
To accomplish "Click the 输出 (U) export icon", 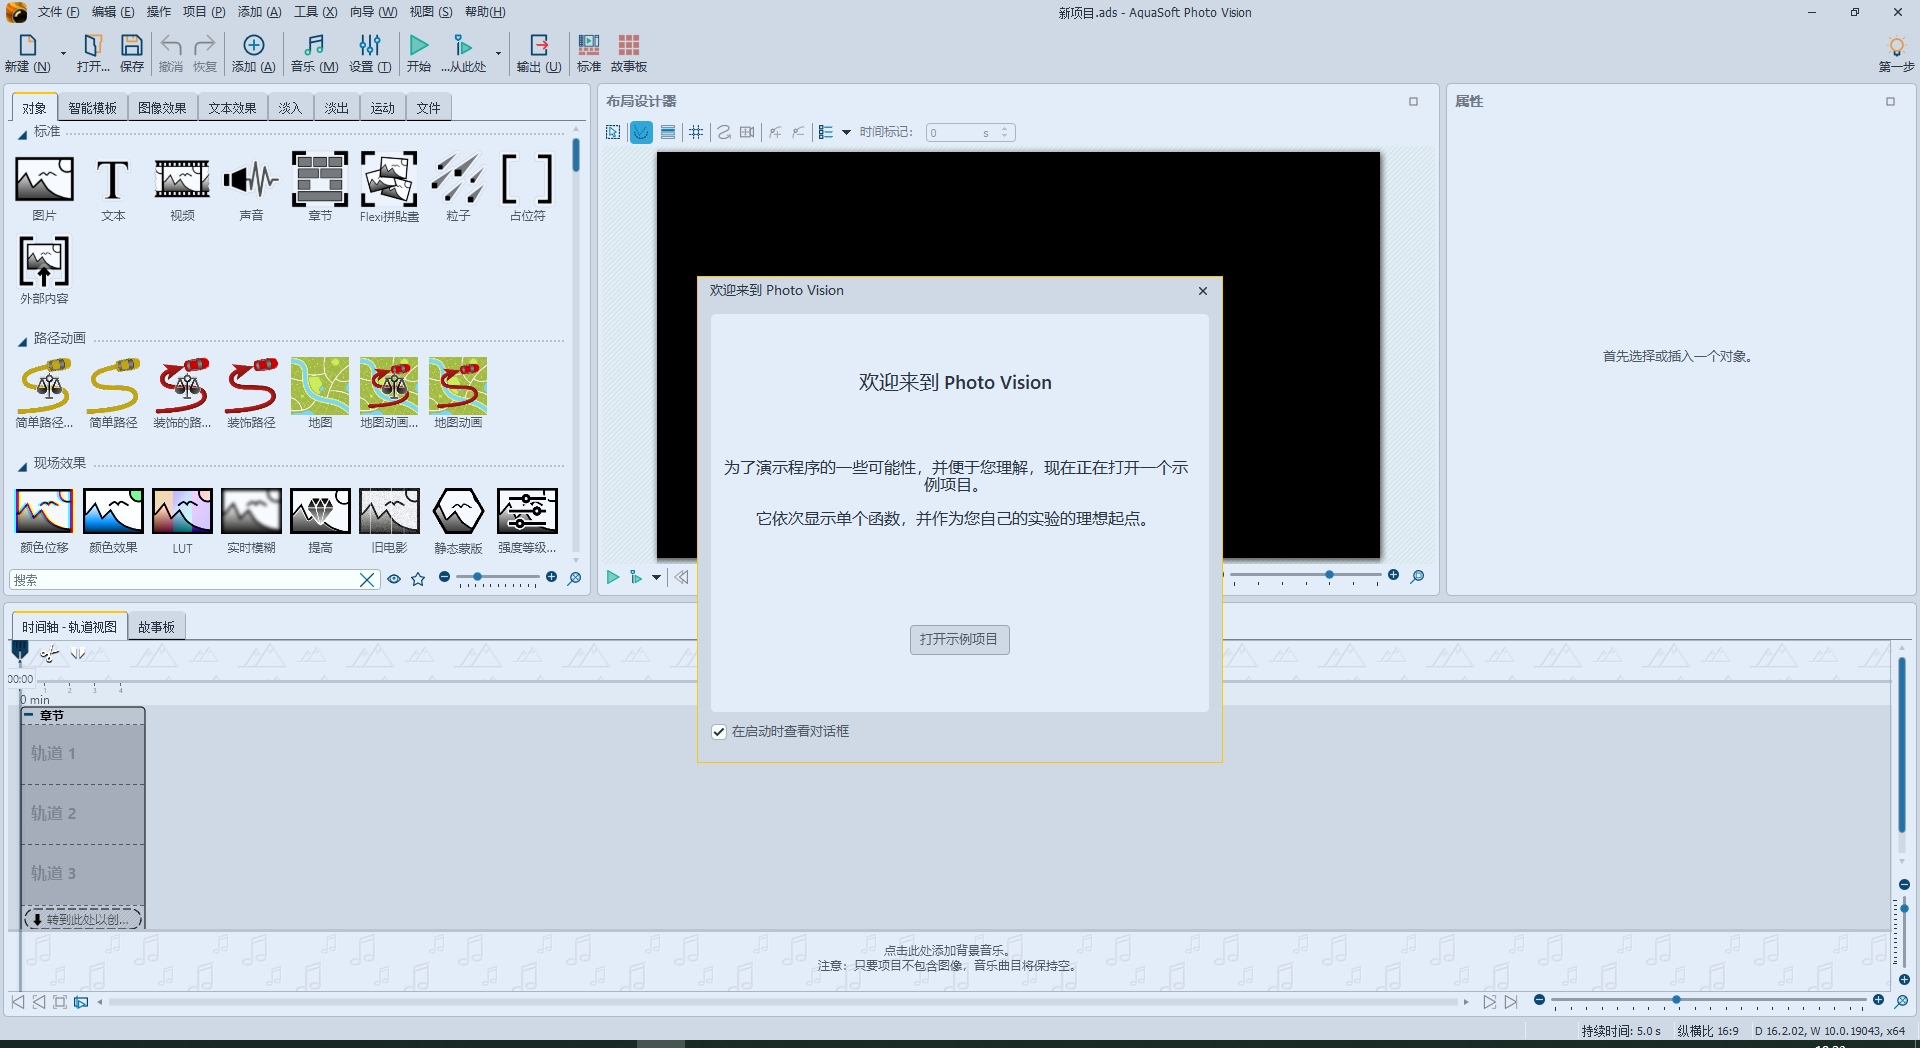I will [539, 45].
